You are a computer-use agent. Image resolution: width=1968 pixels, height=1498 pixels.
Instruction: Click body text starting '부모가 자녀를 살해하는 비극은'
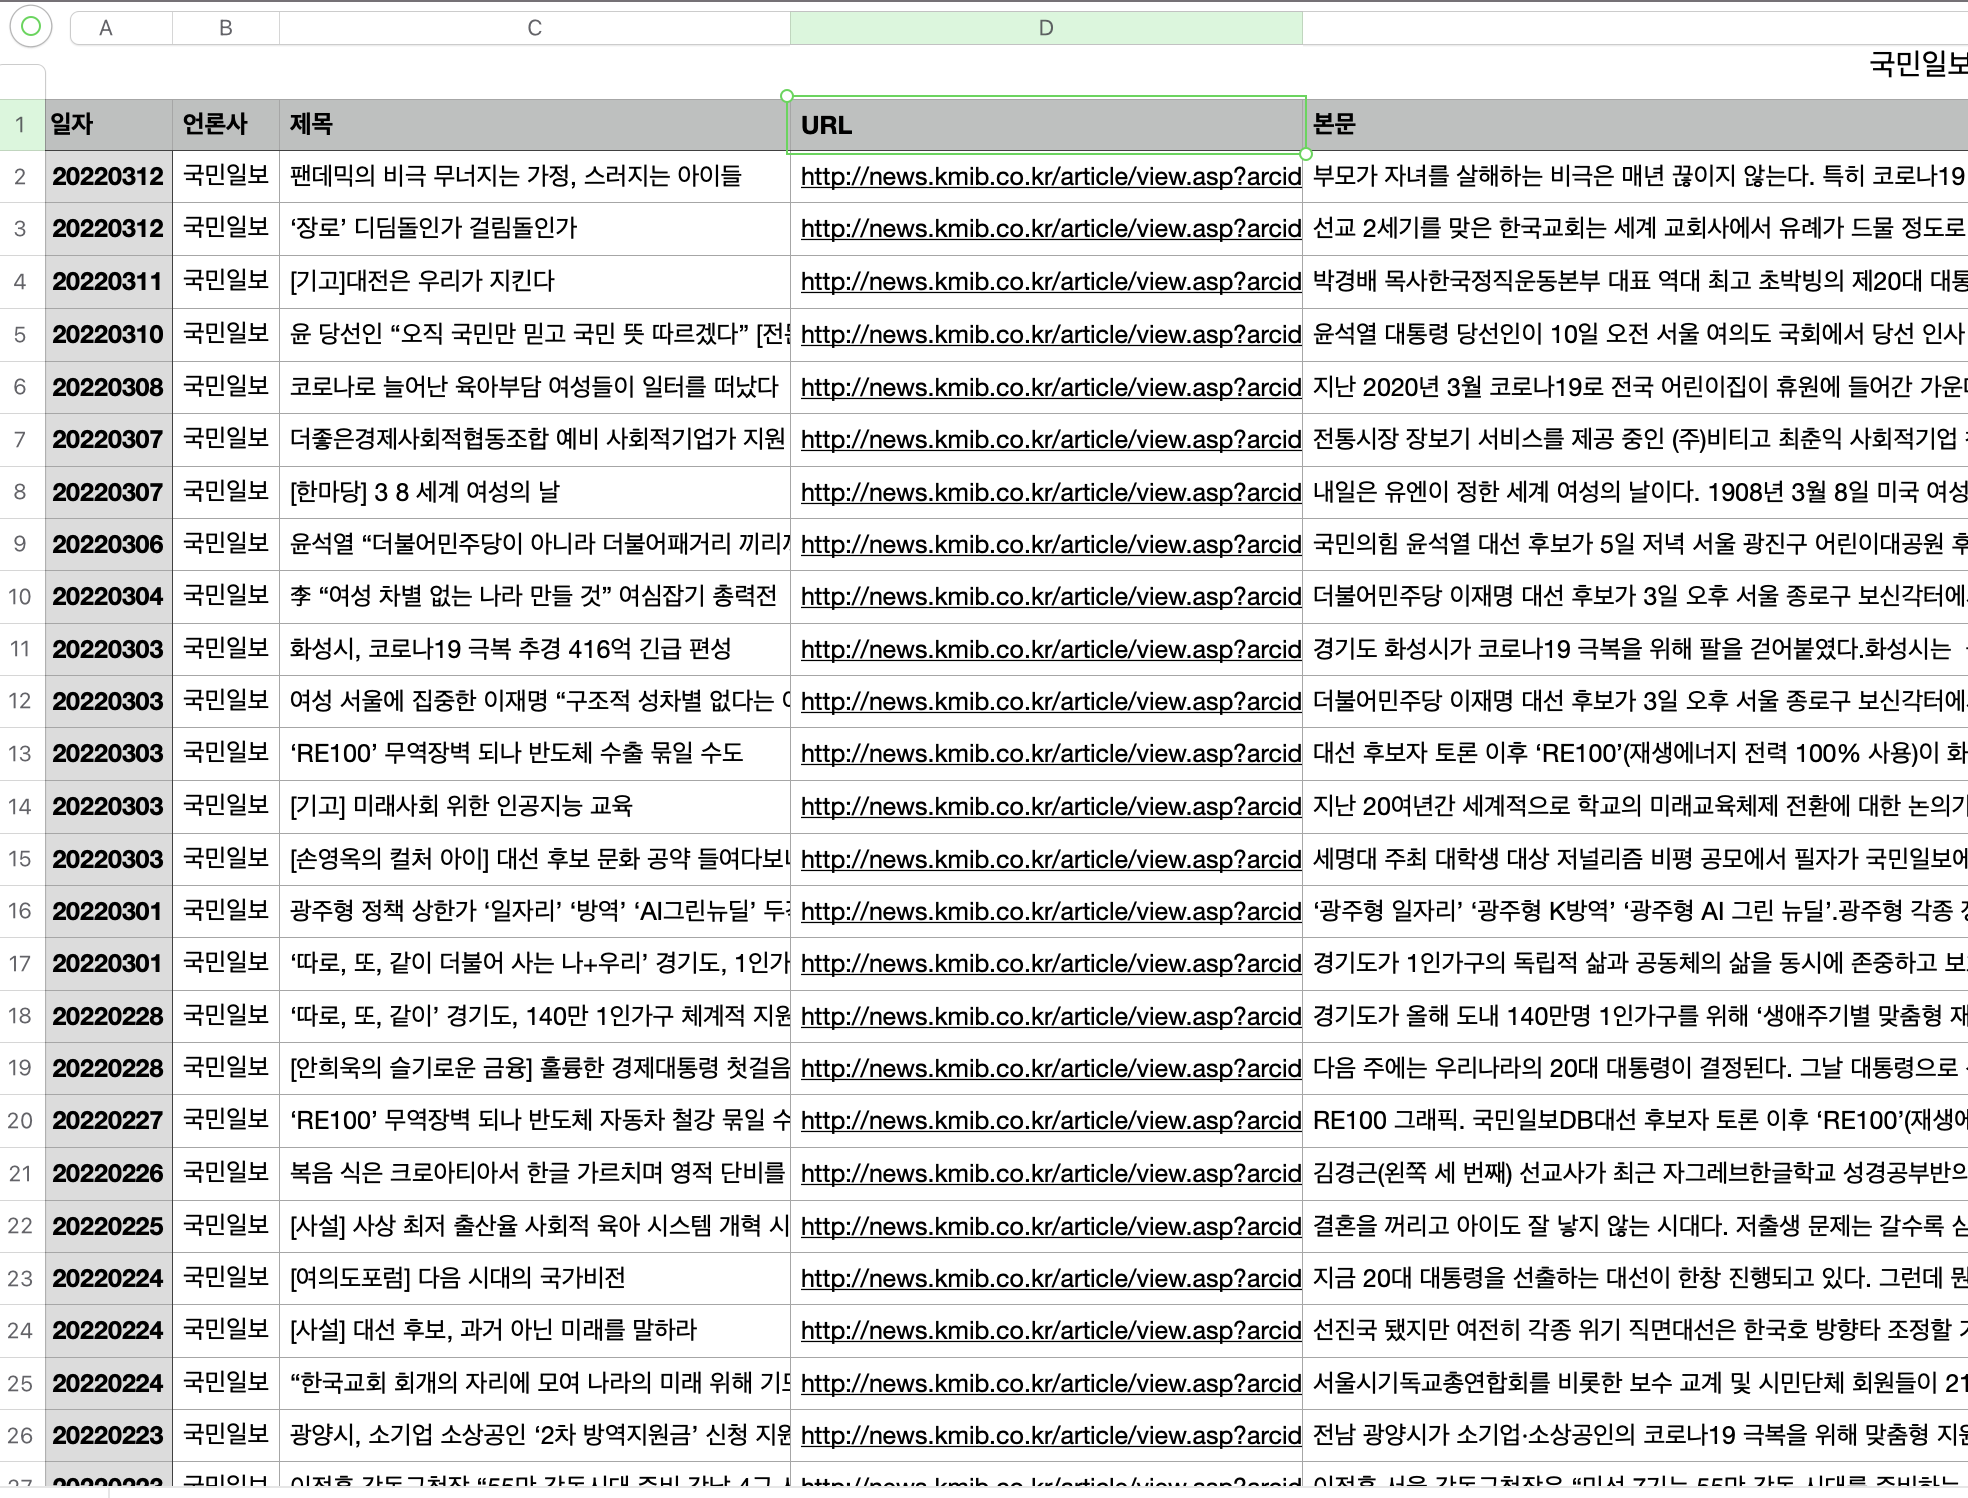(1639, 176)
